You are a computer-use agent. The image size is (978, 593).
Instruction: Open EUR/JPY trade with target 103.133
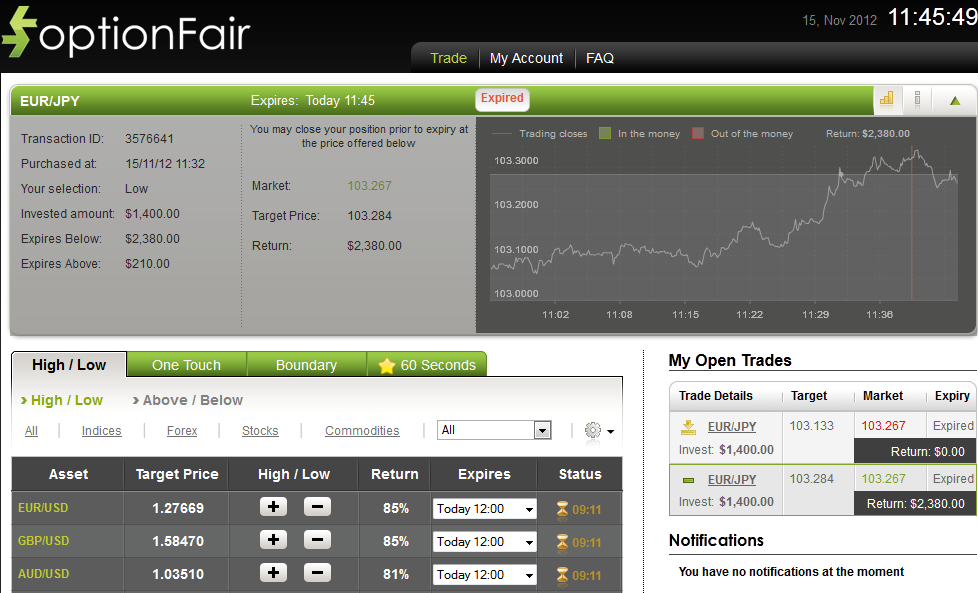point(732,427)
